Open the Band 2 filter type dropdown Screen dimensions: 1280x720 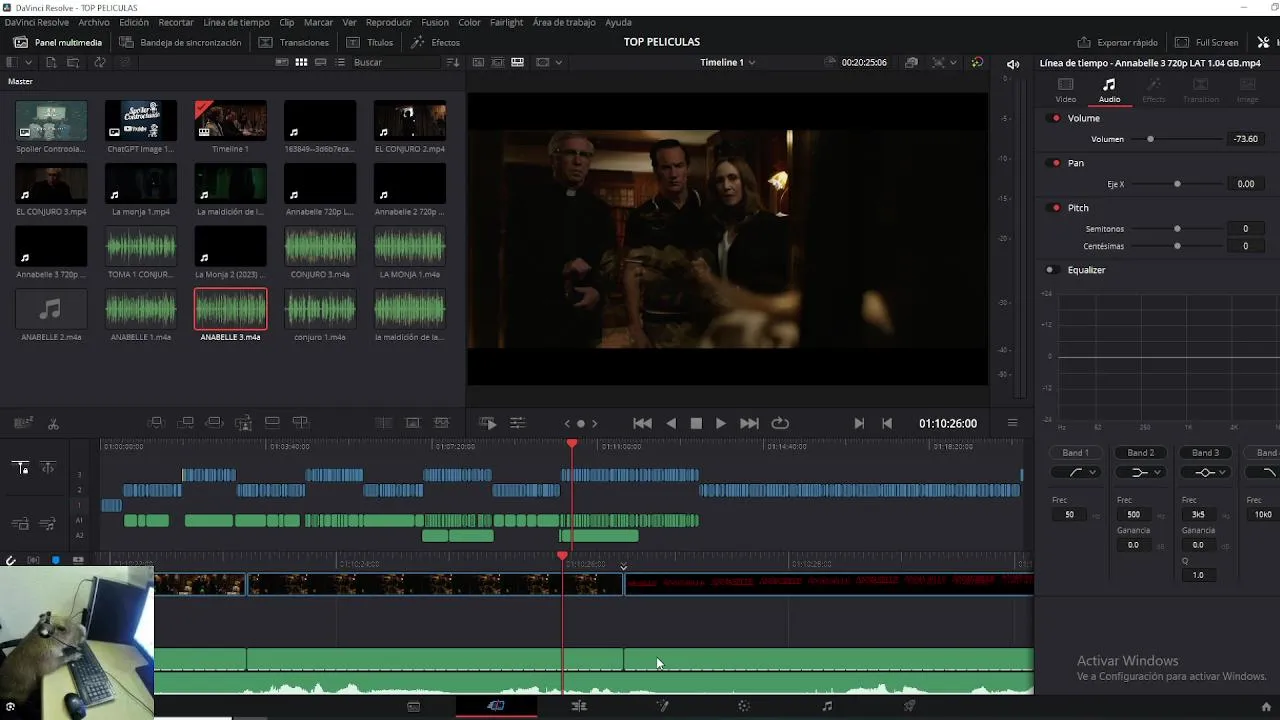coord(1140,472)
